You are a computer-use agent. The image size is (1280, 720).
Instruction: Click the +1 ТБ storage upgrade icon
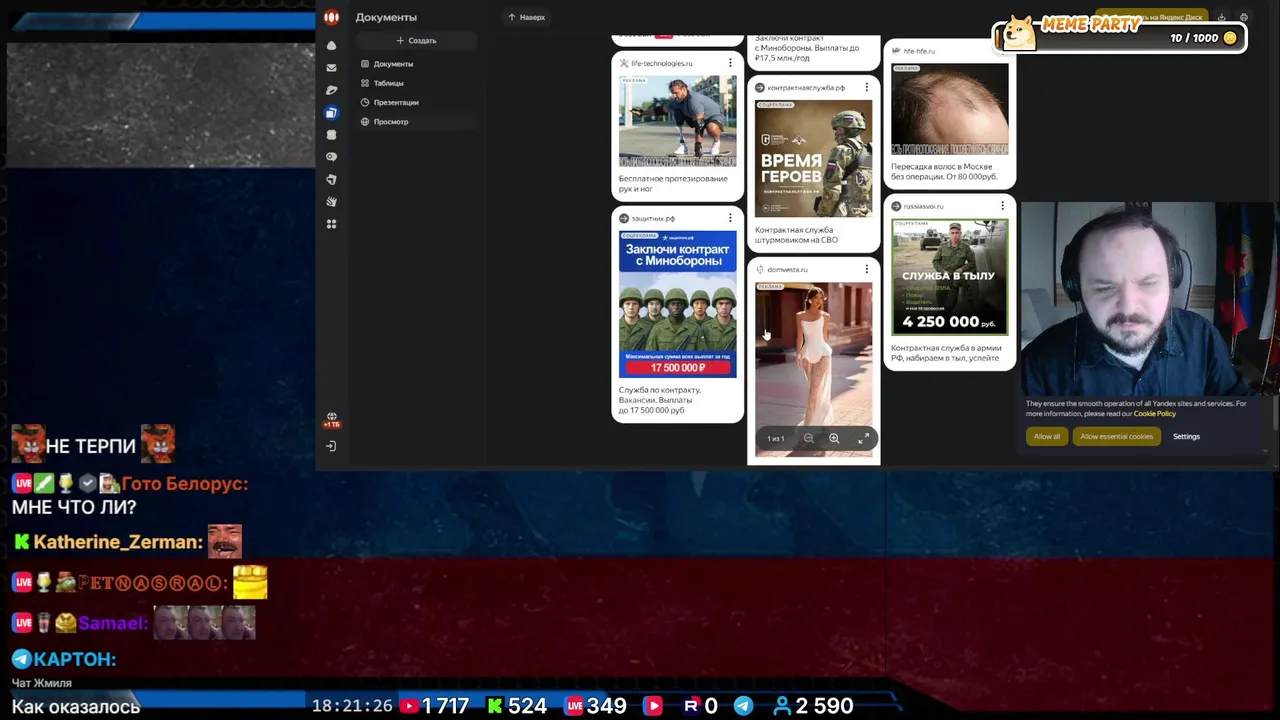point(331,420)
